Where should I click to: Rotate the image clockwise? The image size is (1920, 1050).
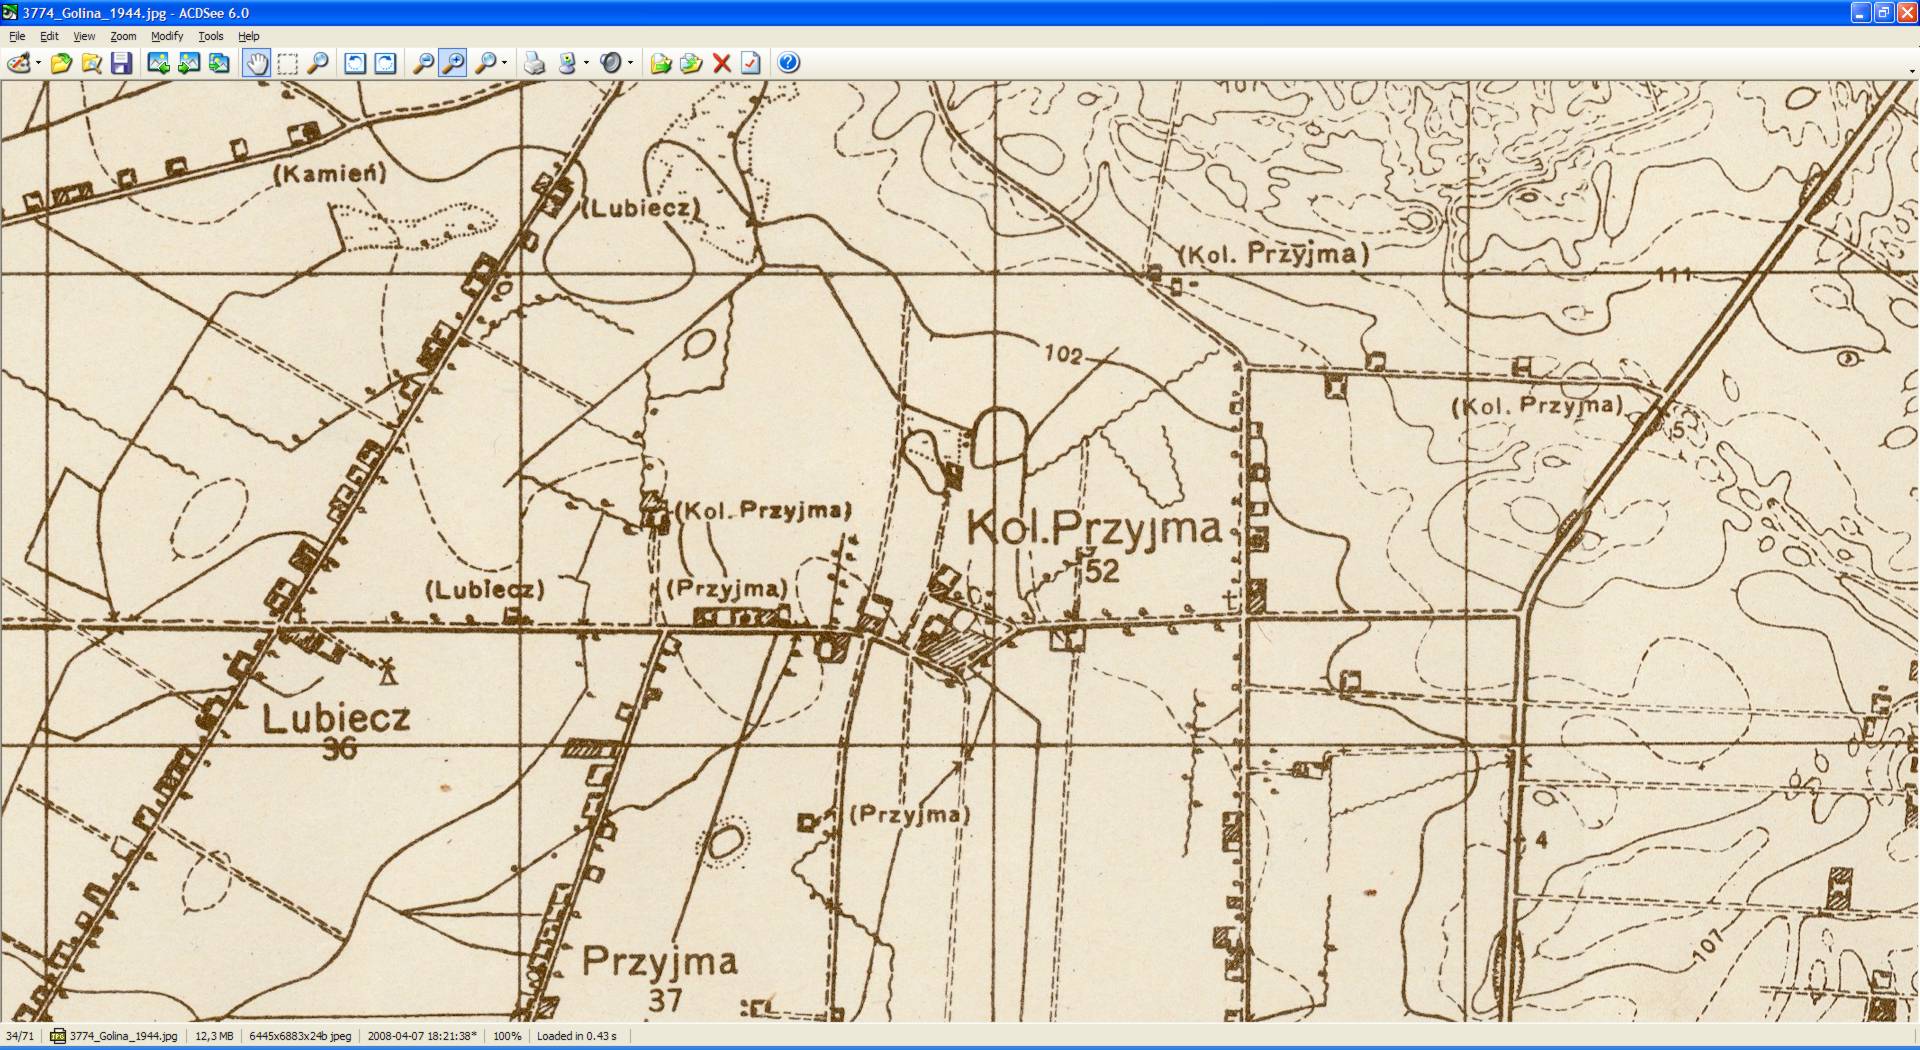(x=384, y=64)
